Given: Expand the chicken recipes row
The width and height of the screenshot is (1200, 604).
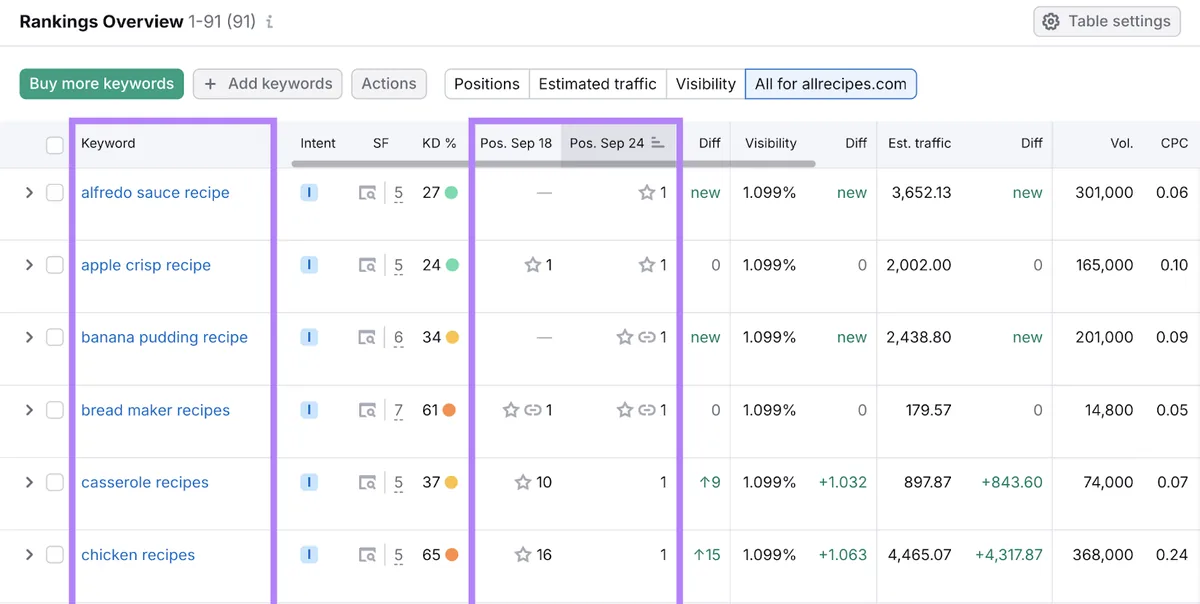Looking at the screenshot, I should coord(29,555).
